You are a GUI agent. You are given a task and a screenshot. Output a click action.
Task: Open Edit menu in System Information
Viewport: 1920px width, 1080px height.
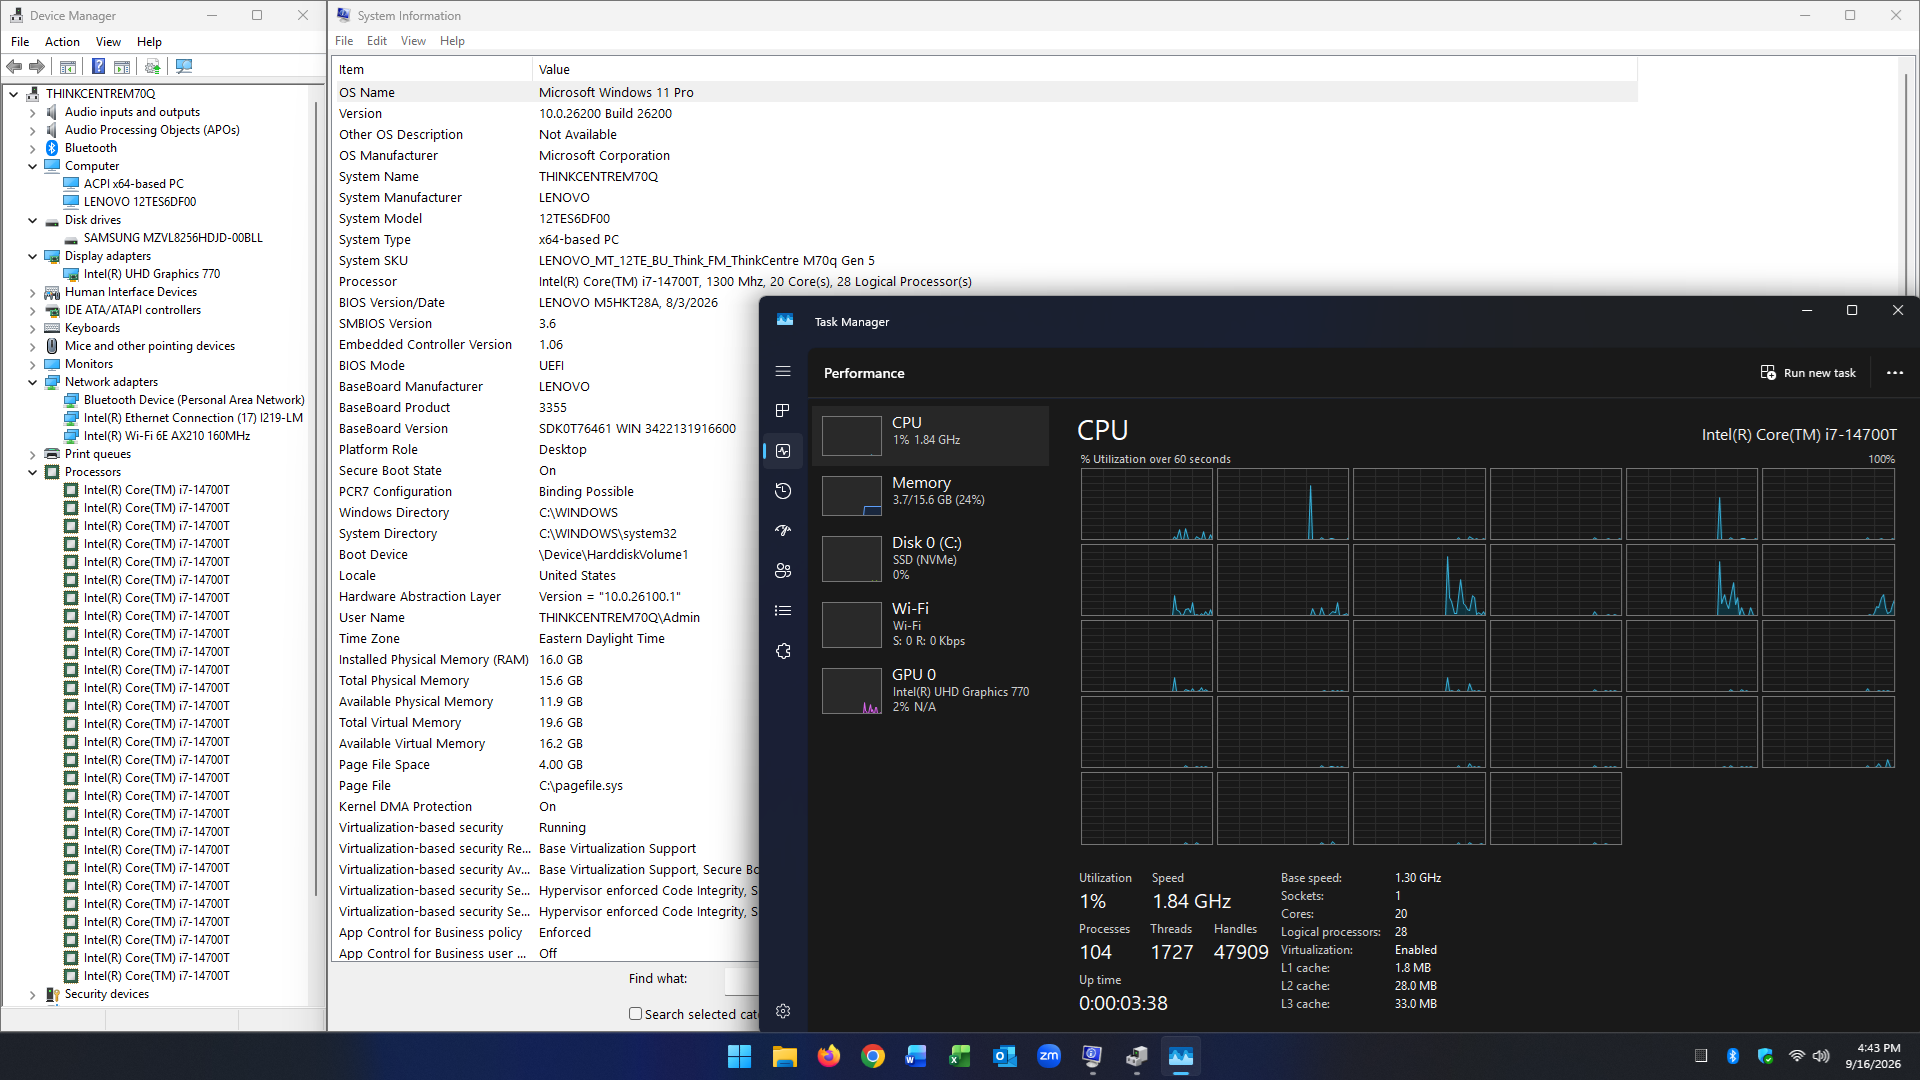coord(377,41)
